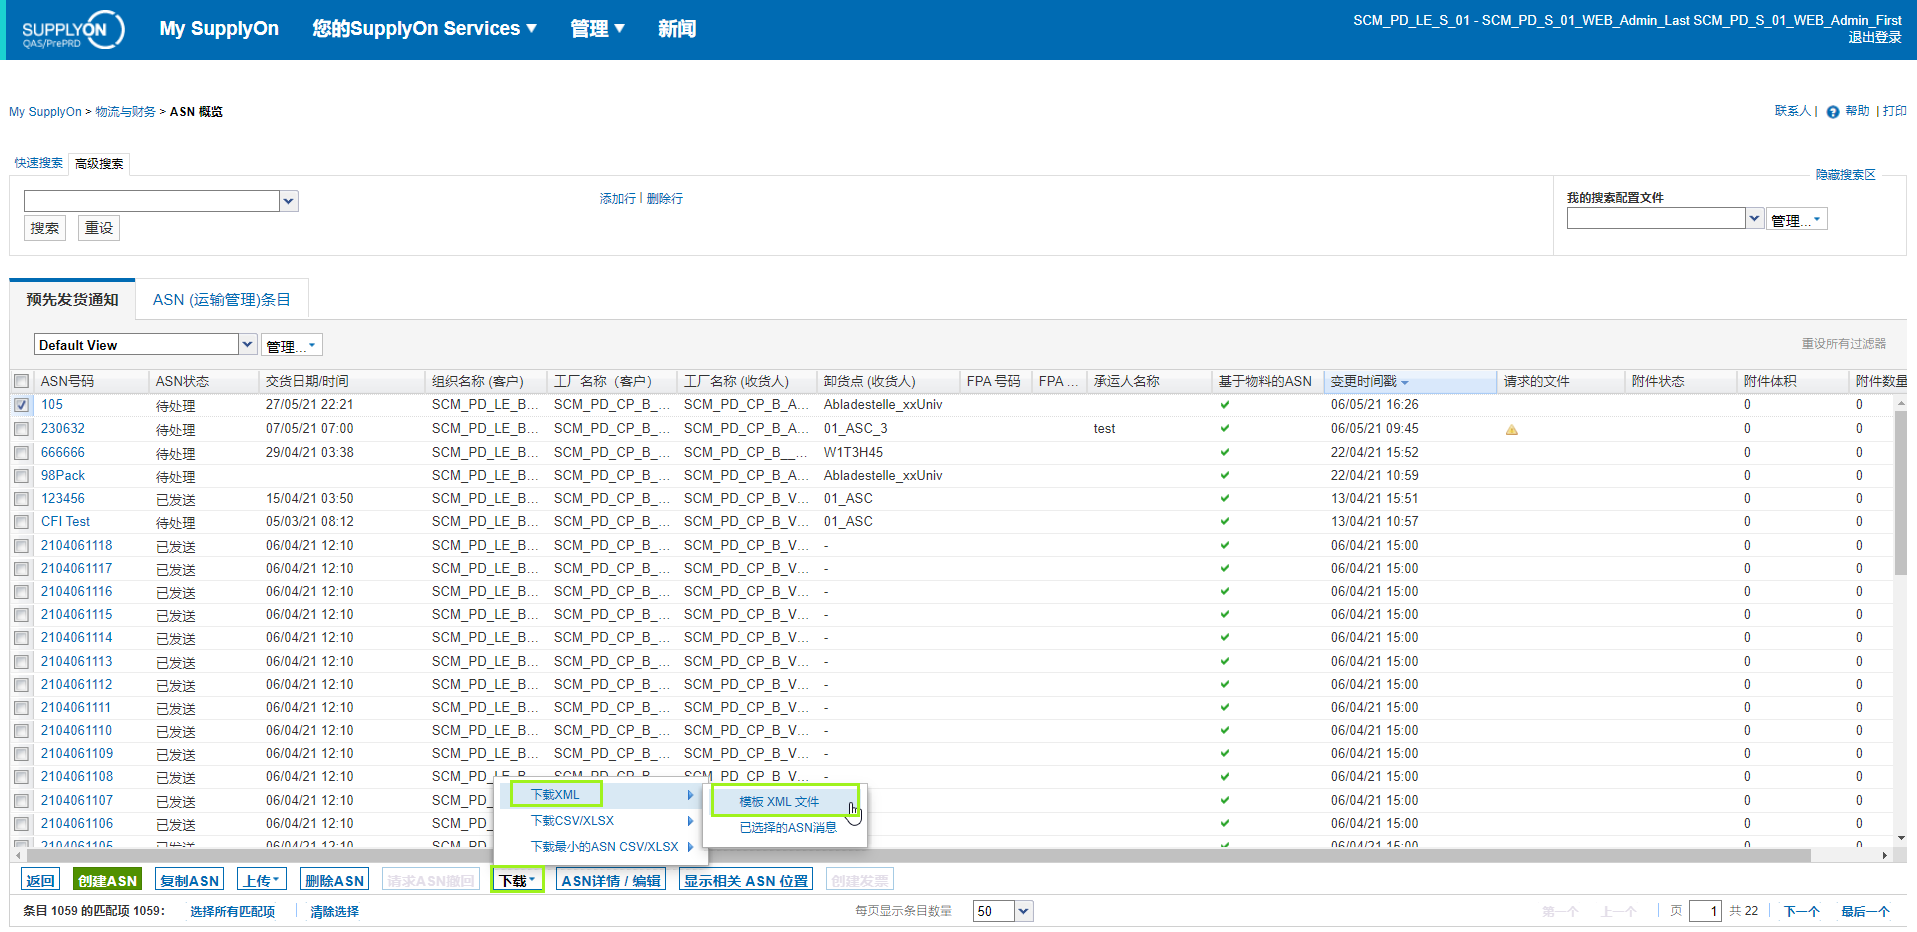Screen dimensions: 1917x932
Task: Click 选择所有匹配项 link
Action: point(232,912)
